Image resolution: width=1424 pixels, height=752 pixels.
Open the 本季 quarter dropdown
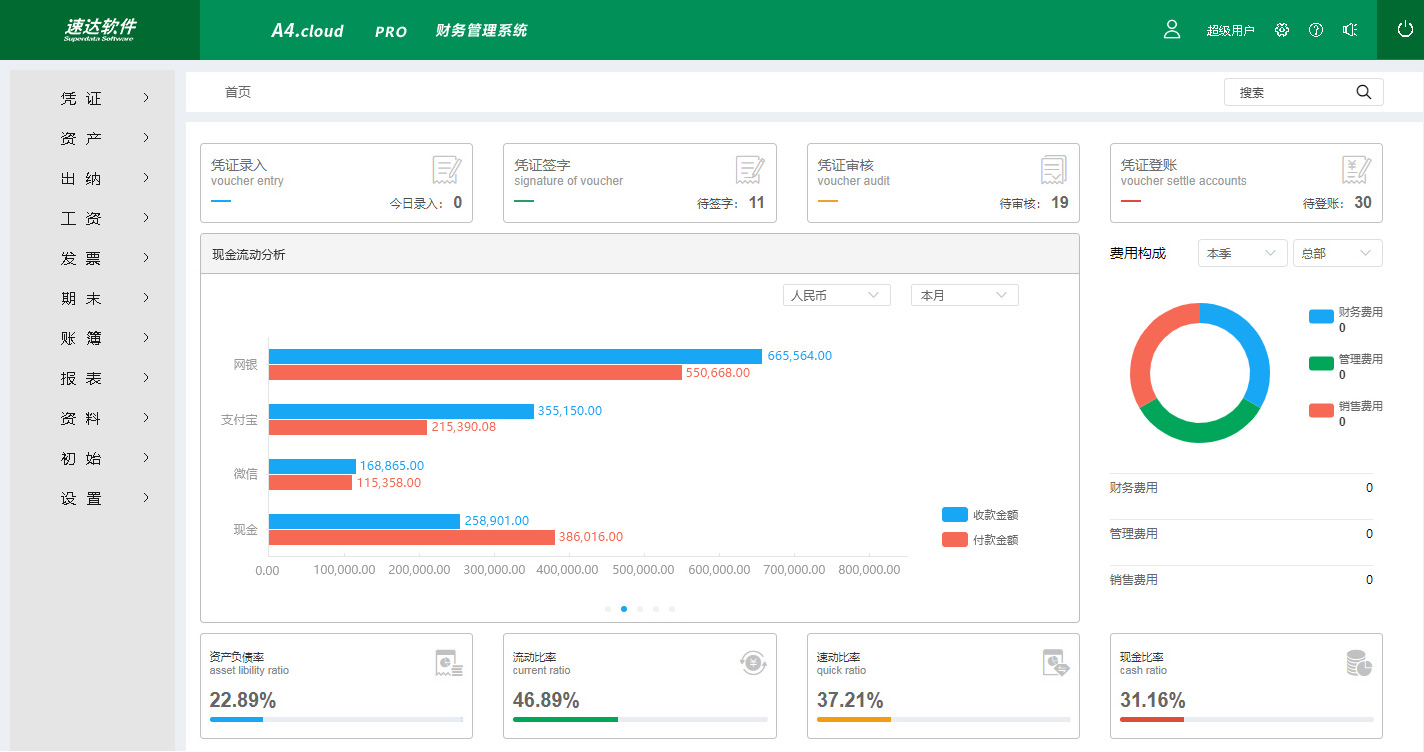pos(1242,254)
